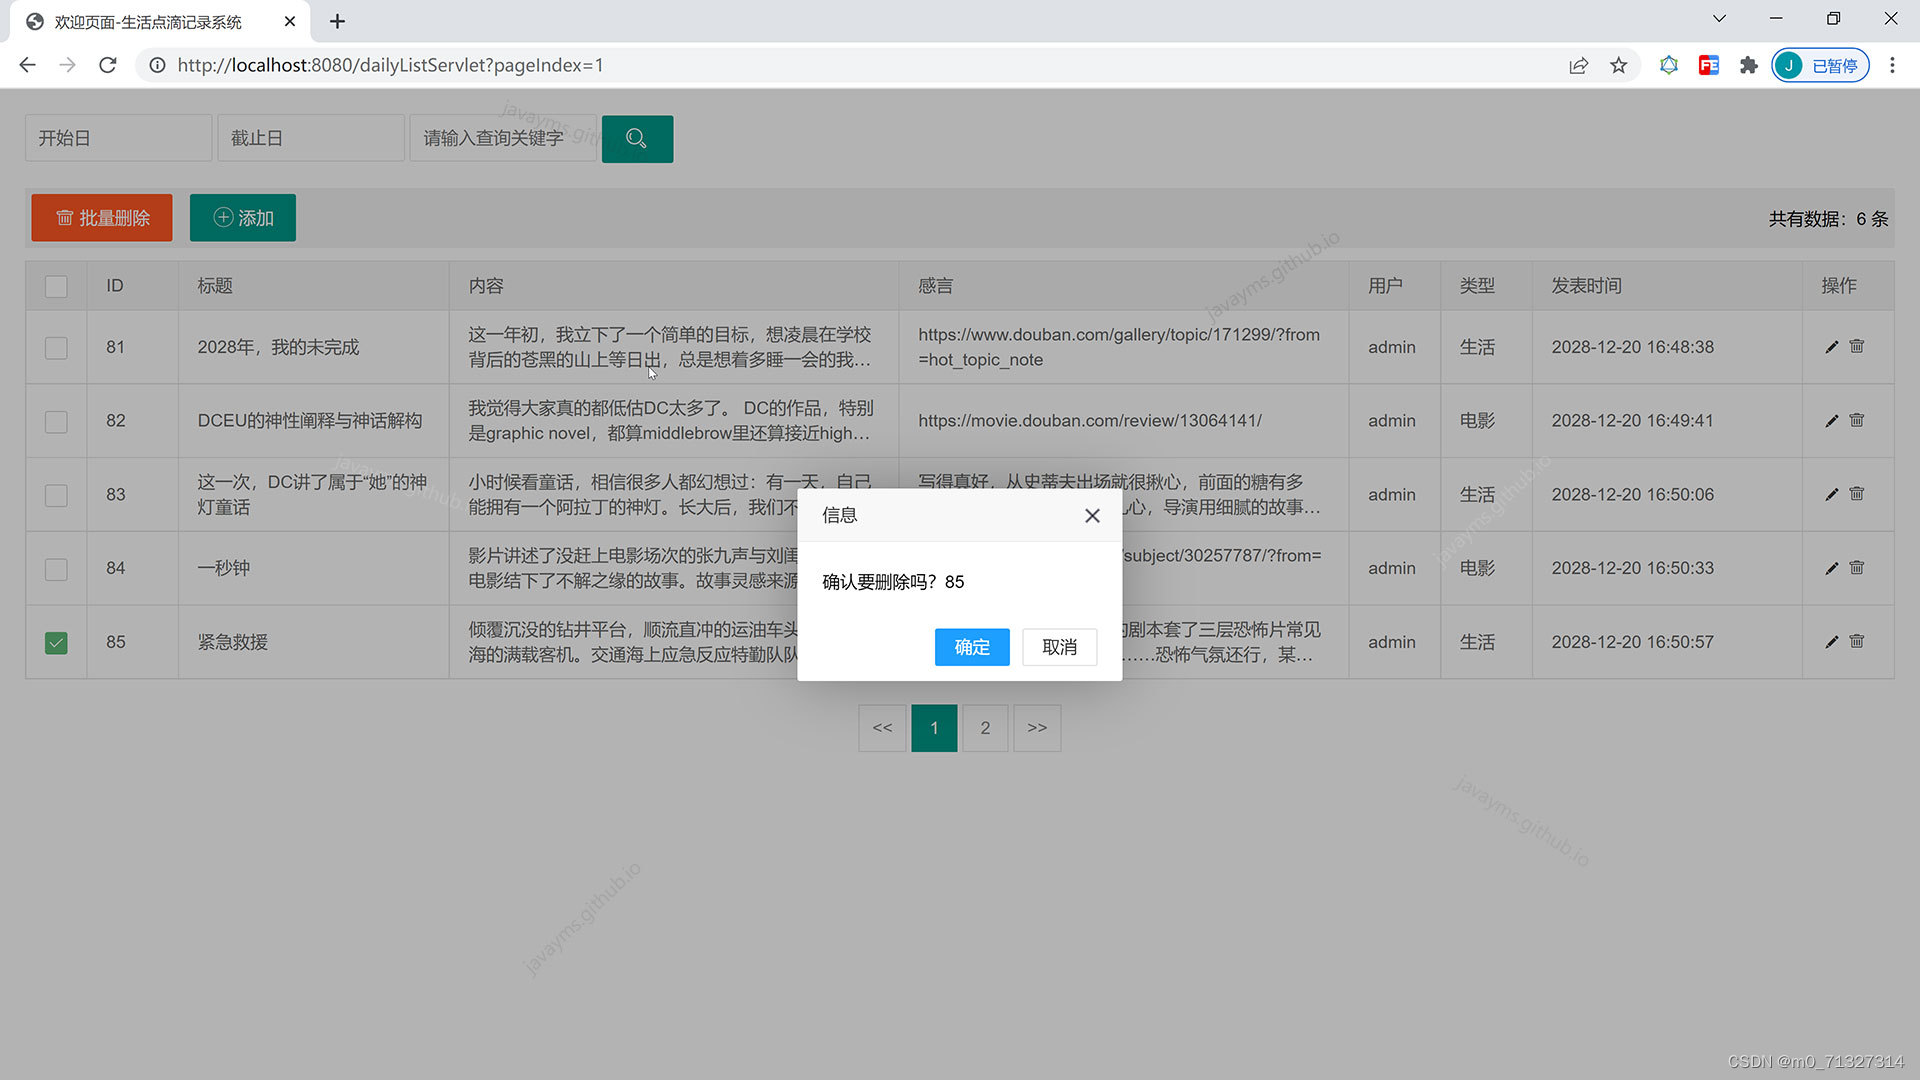1920x1080 pixels.
Task: Go to previous page with << button
Action: pyautogui.click(x=882, y=728)
